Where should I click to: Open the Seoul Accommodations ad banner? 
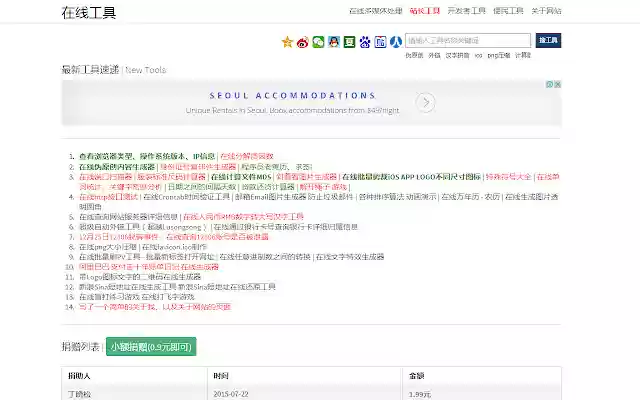pos(311,102)
